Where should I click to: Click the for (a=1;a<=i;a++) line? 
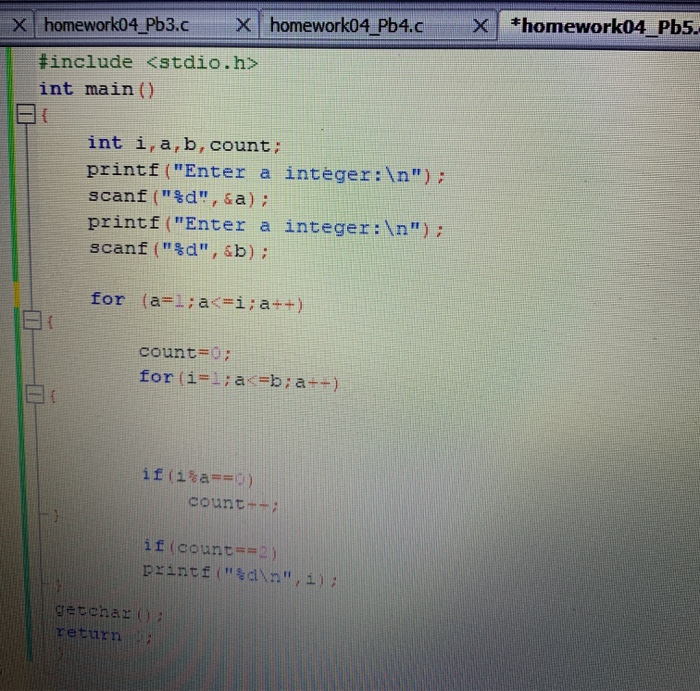point(197,301)
